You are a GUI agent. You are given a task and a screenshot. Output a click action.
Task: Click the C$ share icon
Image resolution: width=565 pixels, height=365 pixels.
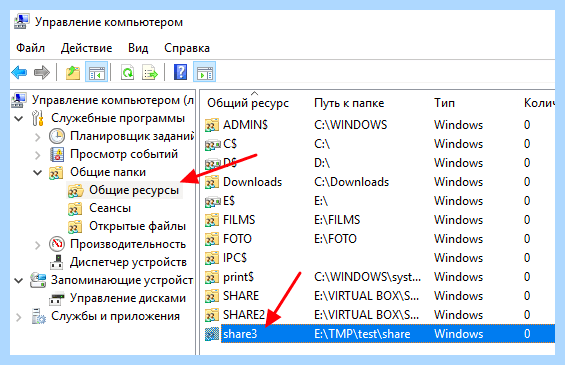212,144
